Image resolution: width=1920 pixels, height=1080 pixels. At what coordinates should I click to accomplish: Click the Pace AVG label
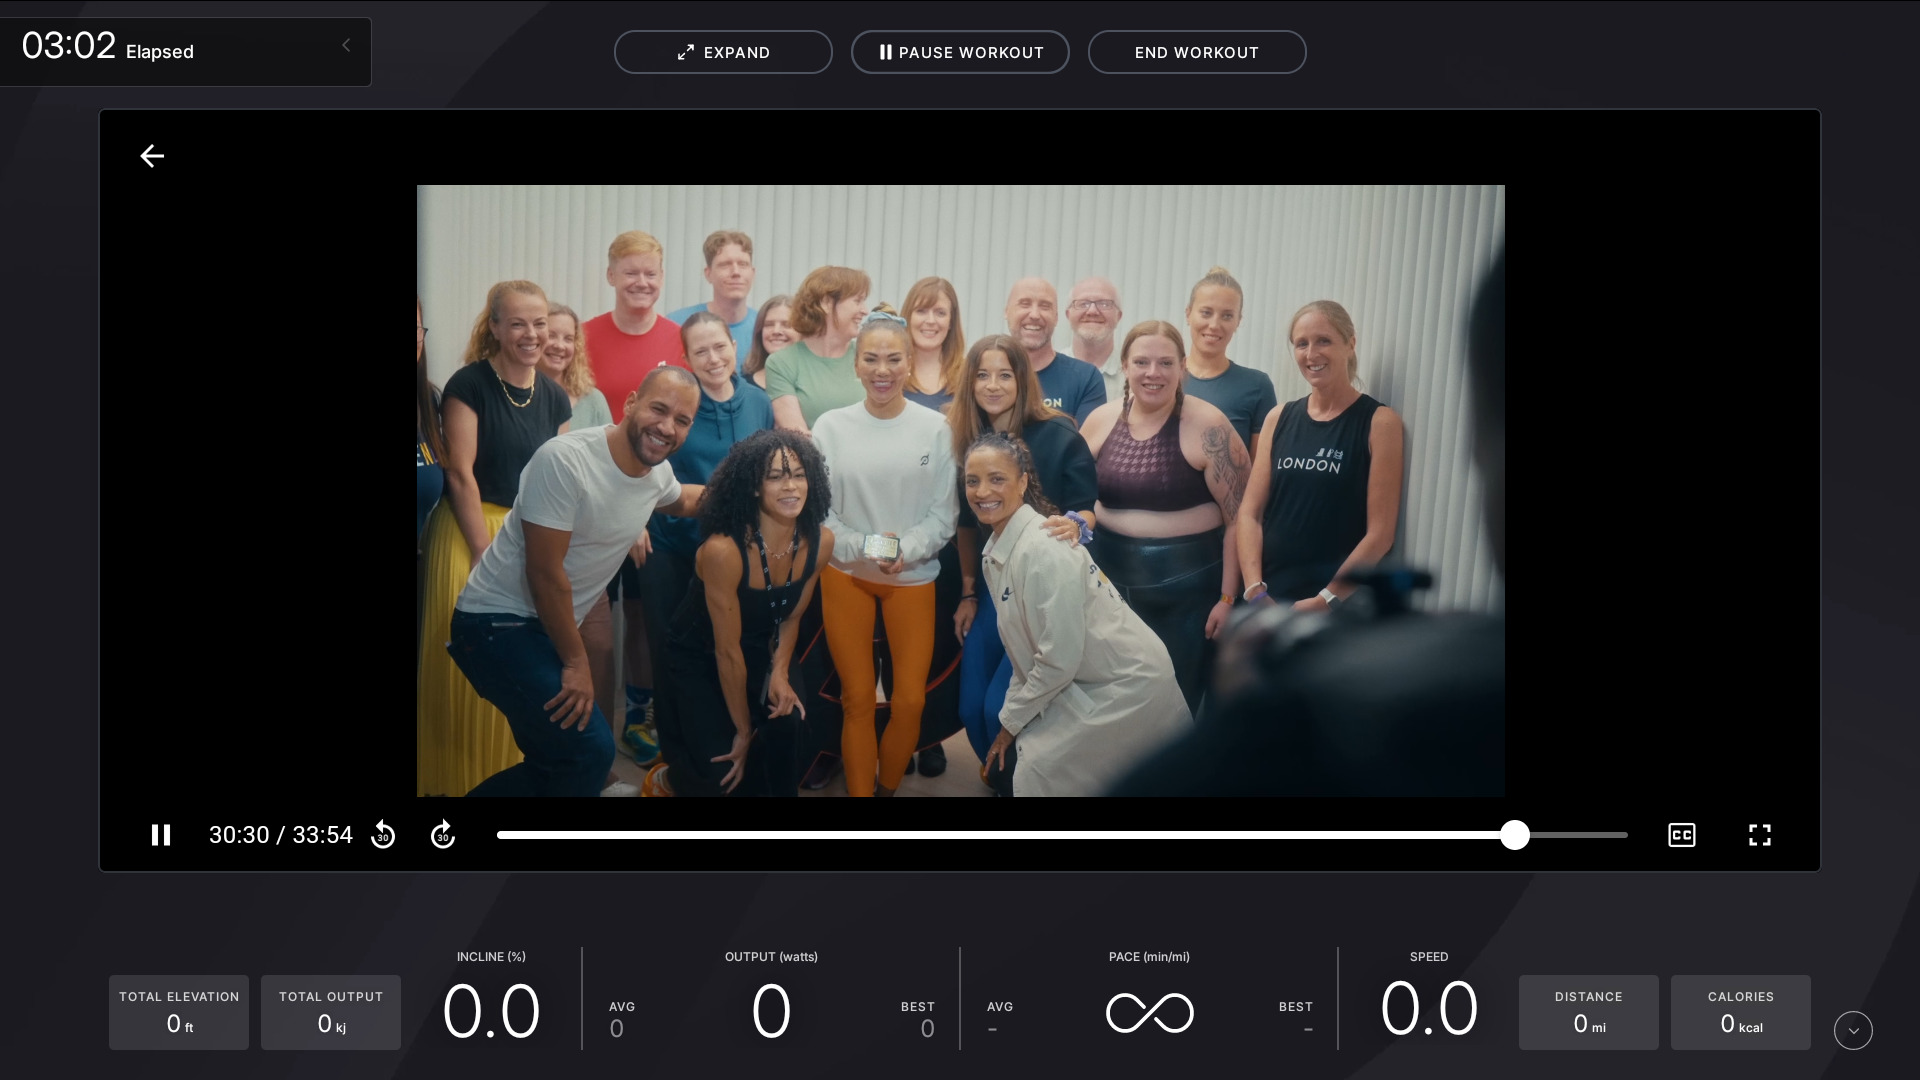click(x=1000, y=1007)
